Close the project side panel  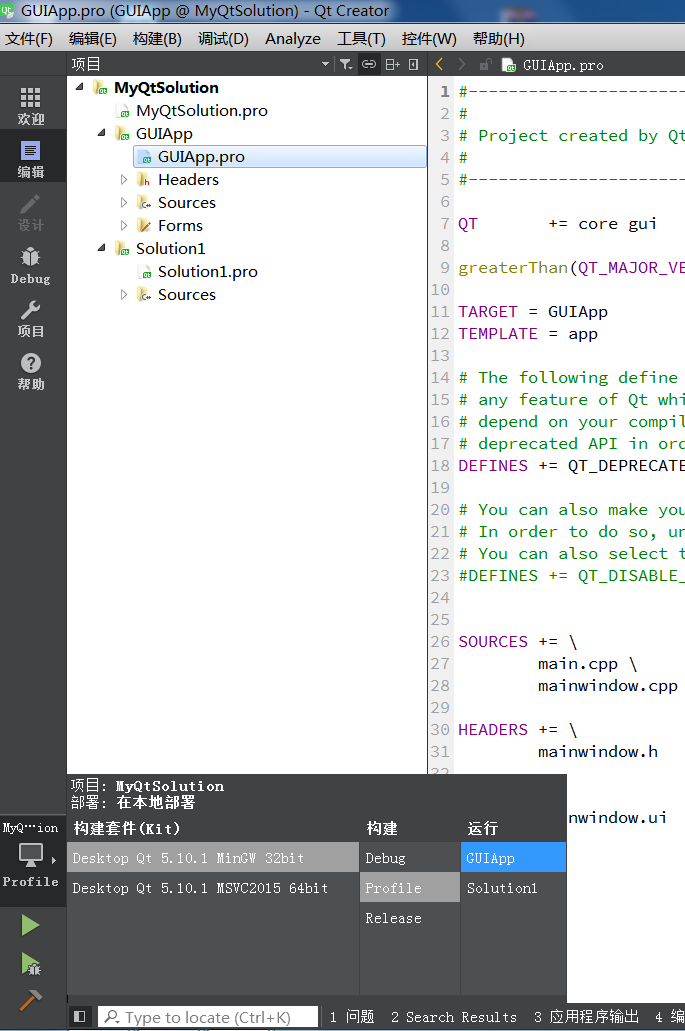coord(413,64)
